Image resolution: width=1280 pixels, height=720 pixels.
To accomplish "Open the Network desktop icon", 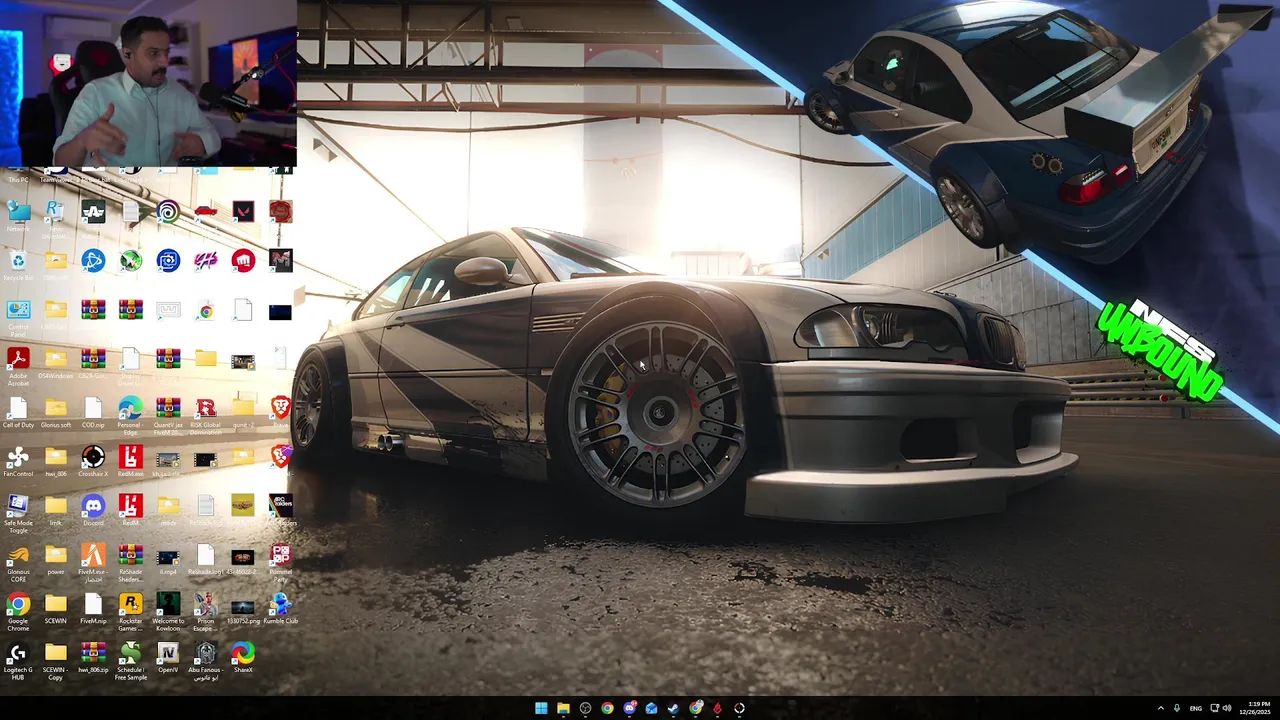I will [x=18, y=214].
